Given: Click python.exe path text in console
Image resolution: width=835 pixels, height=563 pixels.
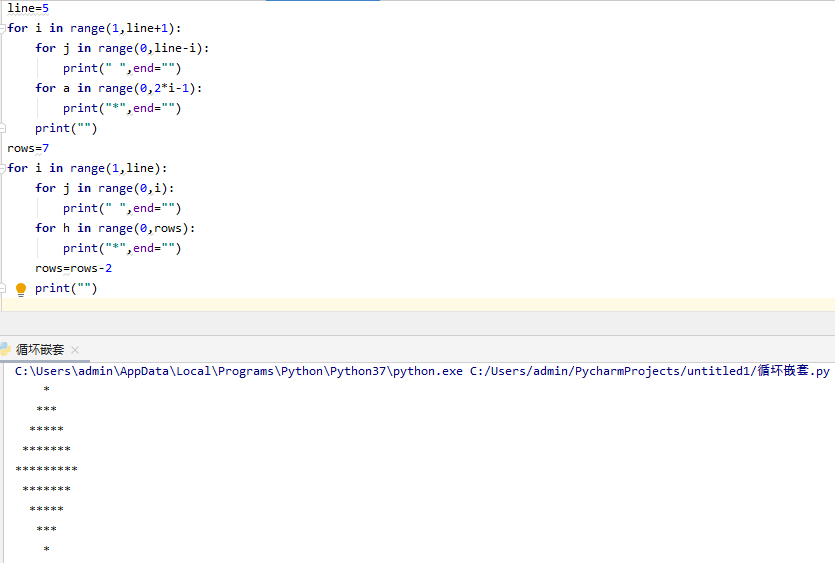Looking at the screenshot, I should coord(239,371).
